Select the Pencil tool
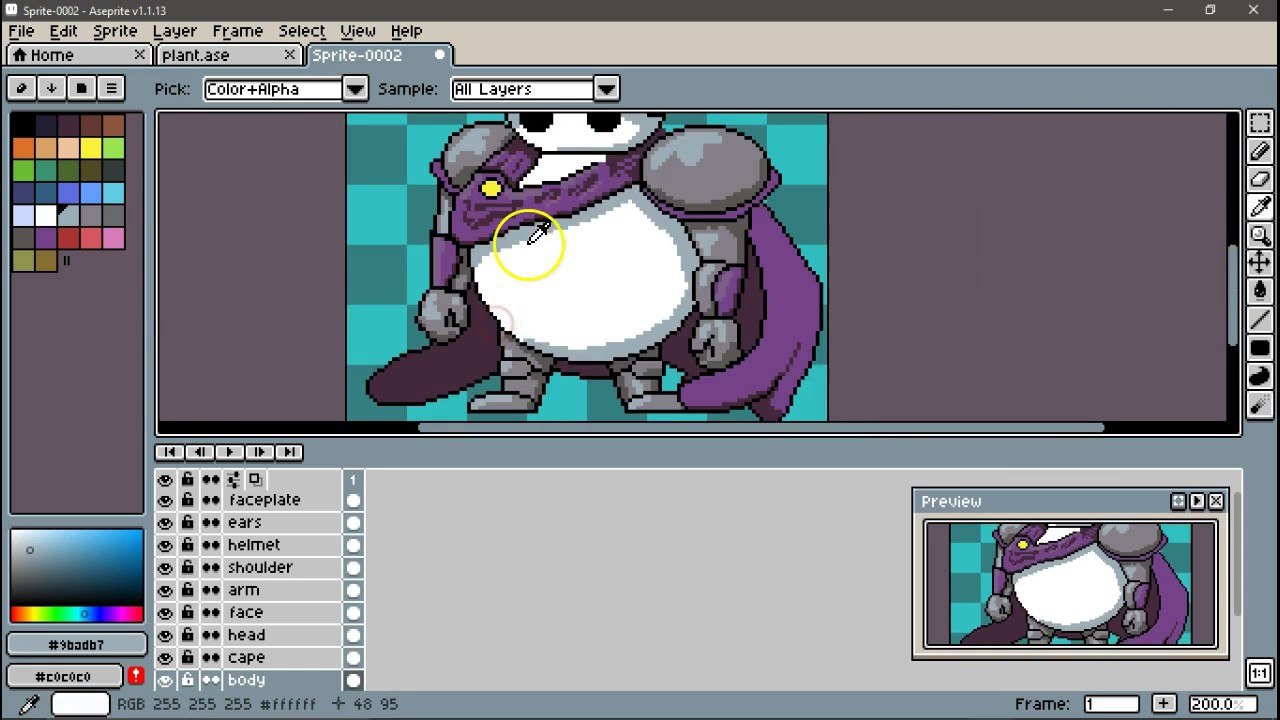 click(1259, 151)
